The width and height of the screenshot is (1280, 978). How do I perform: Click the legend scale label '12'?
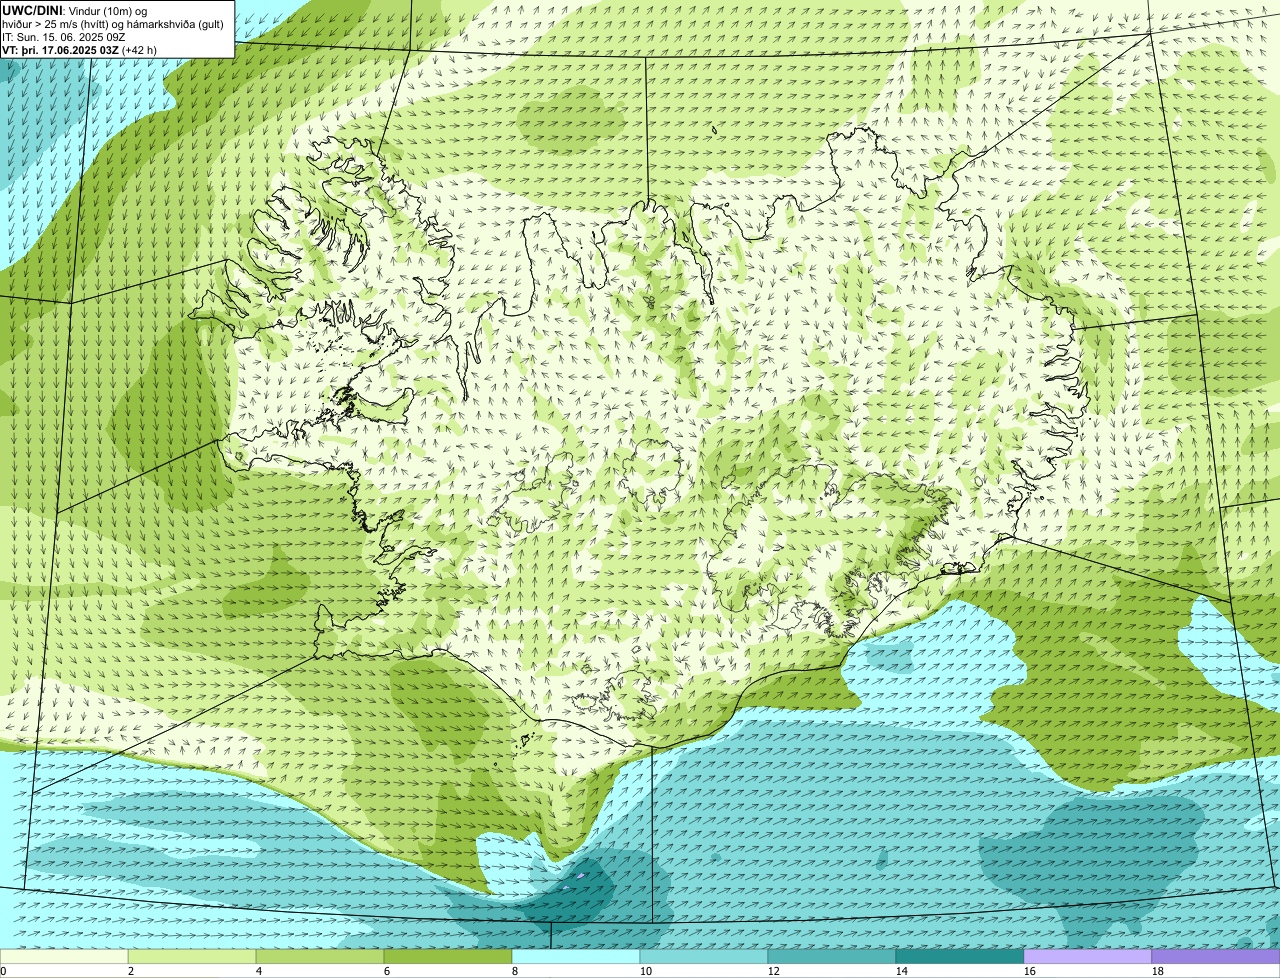click(x=774, y=971)
